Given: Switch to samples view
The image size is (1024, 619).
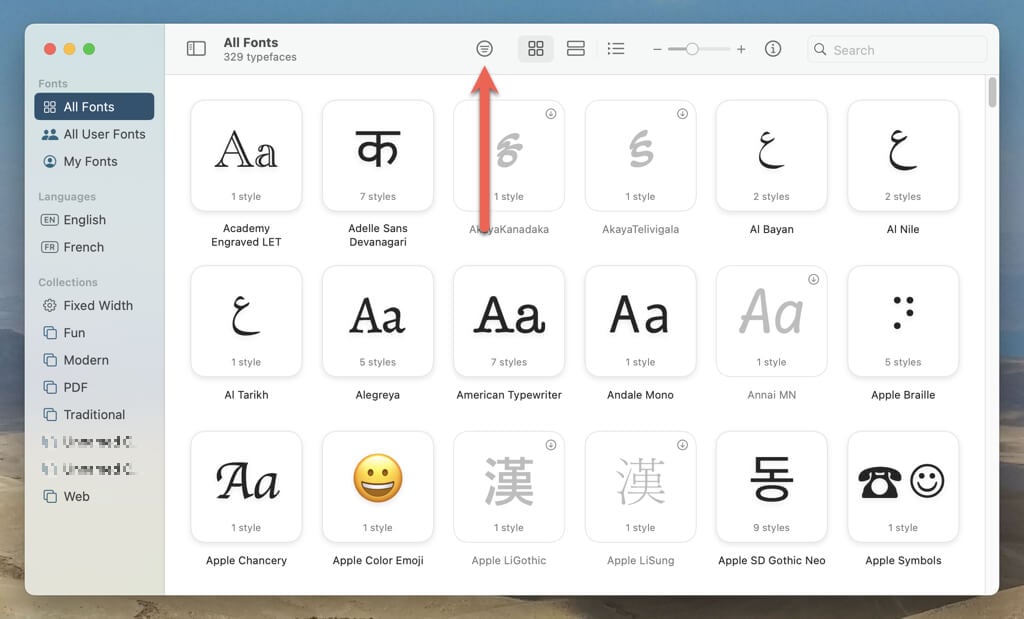Looking at the screenshot, I should pos(575,48).
